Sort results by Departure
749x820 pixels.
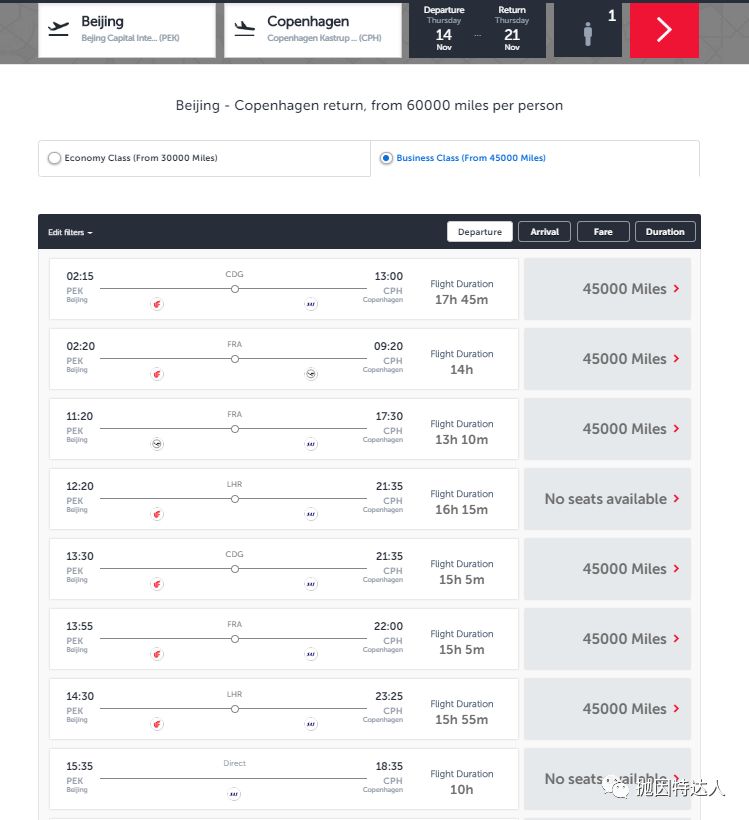tap(480, 232)
